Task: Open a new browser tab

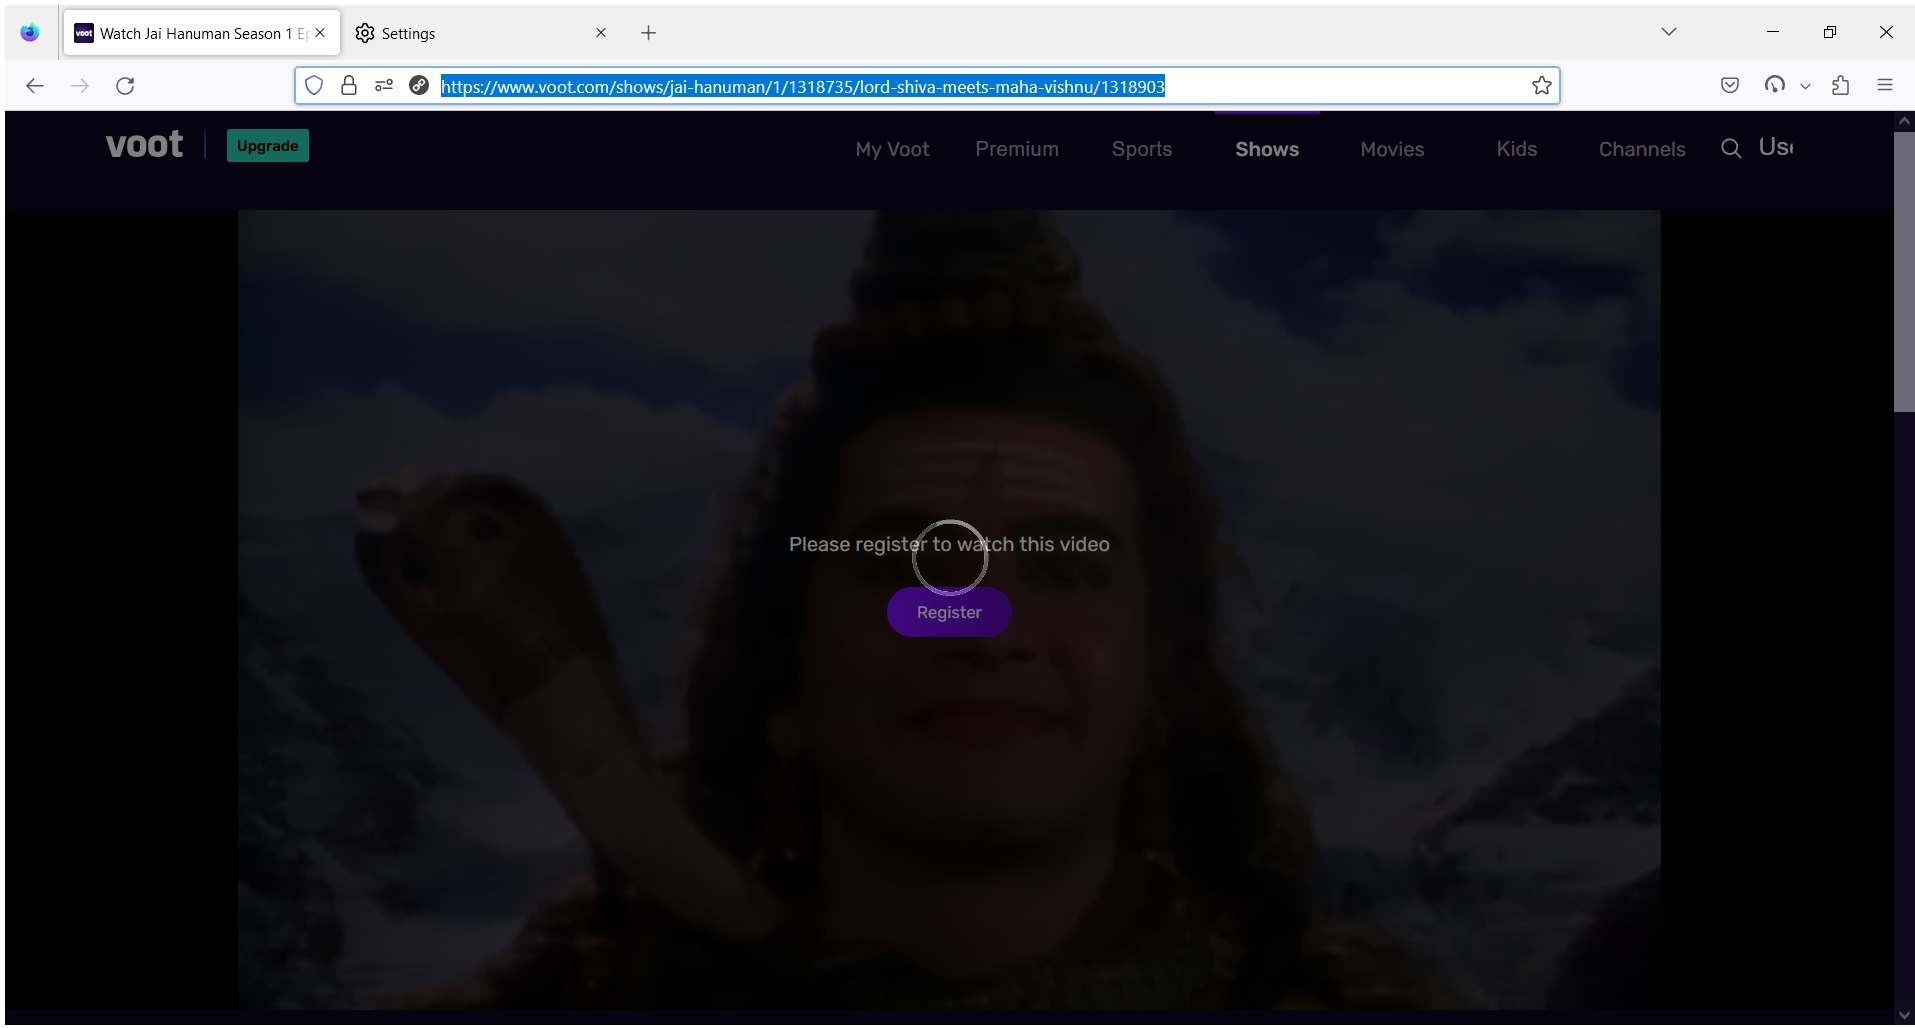Action: point(648,32)
